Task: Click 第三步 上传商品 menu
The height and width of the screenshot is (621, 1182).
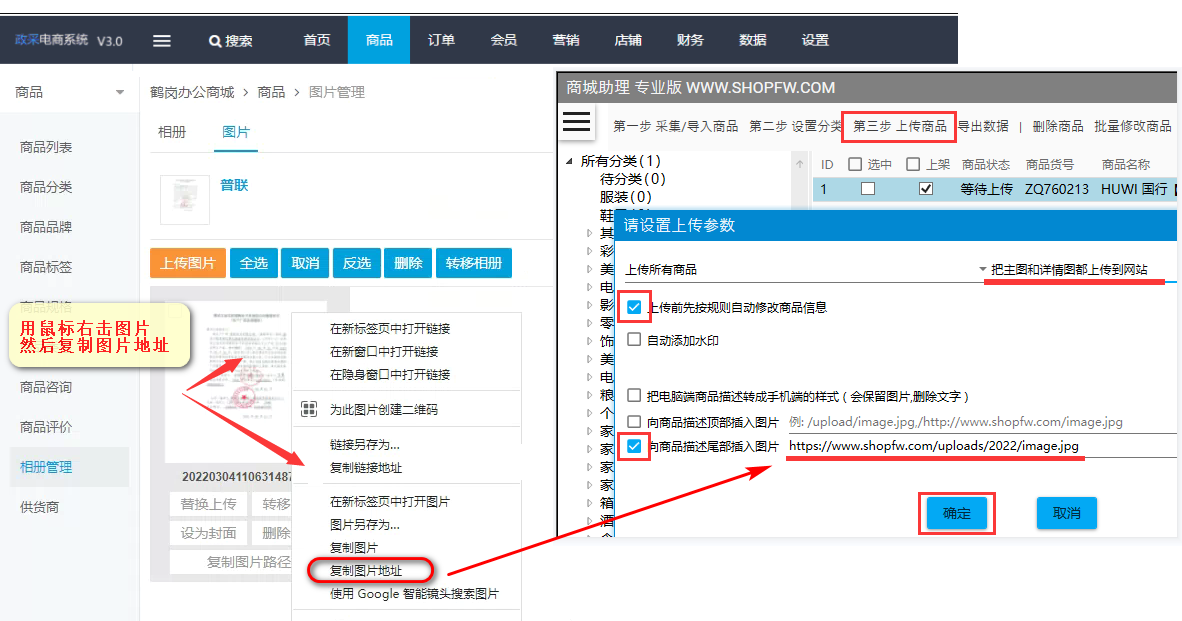Action: click(x=899, y=127)
